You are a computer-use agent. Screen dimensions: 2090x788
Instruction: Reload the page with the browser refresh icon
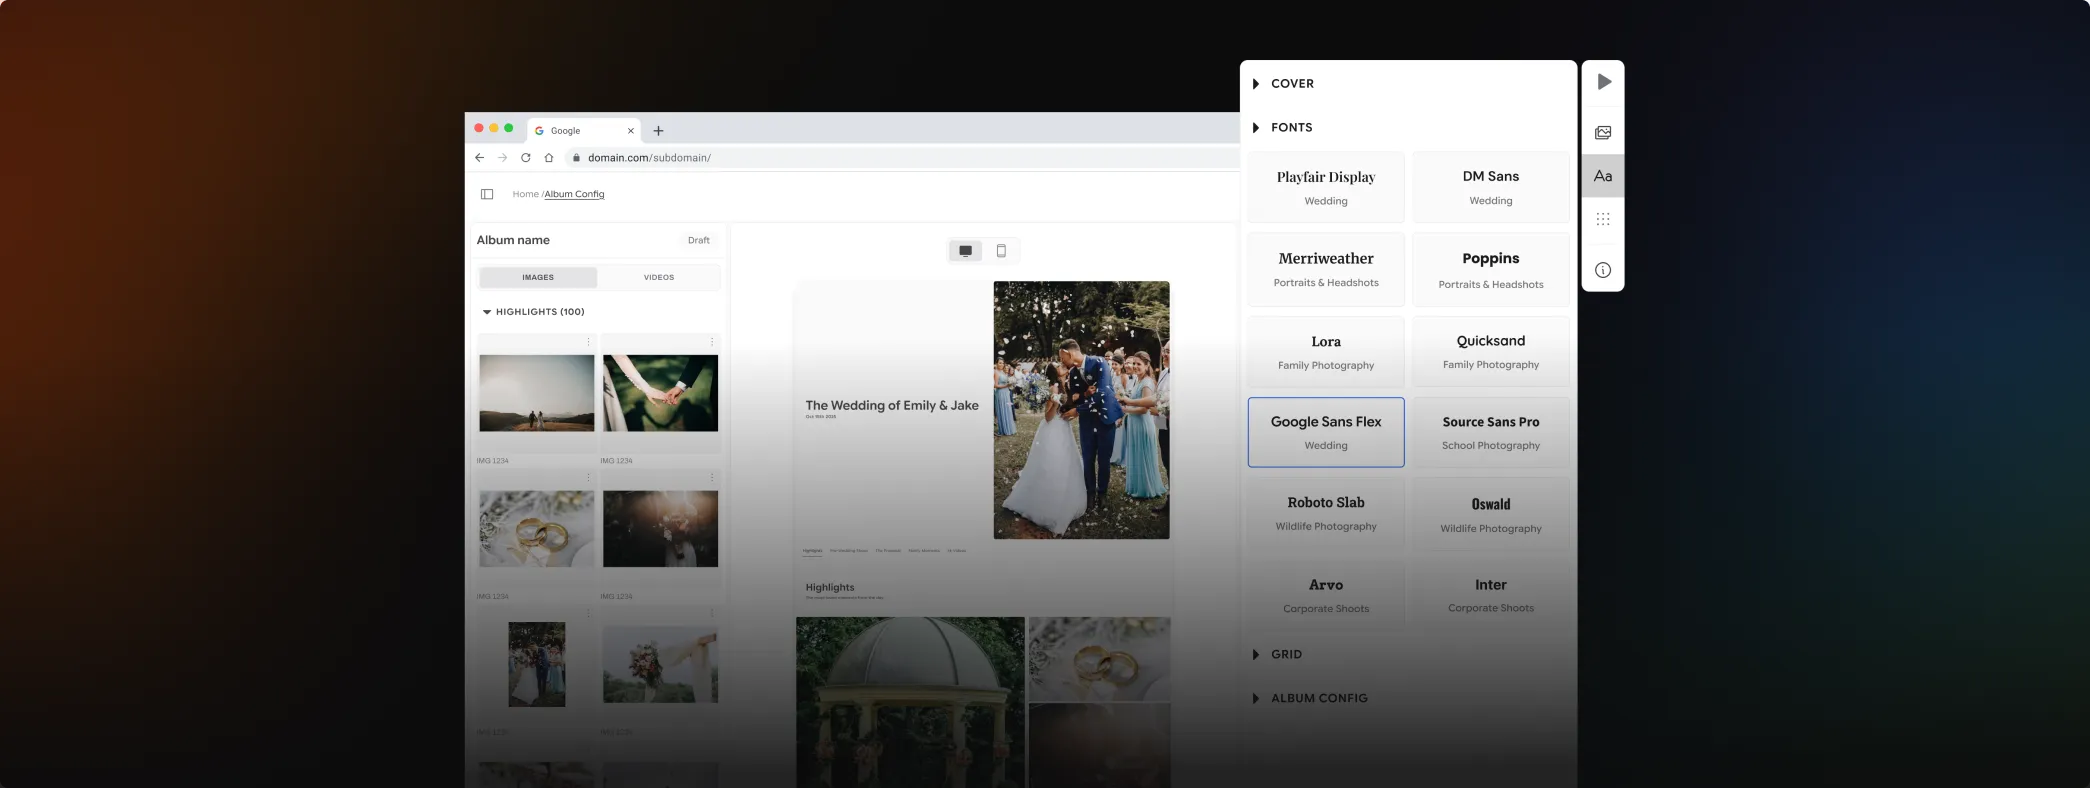pos(526,158)
